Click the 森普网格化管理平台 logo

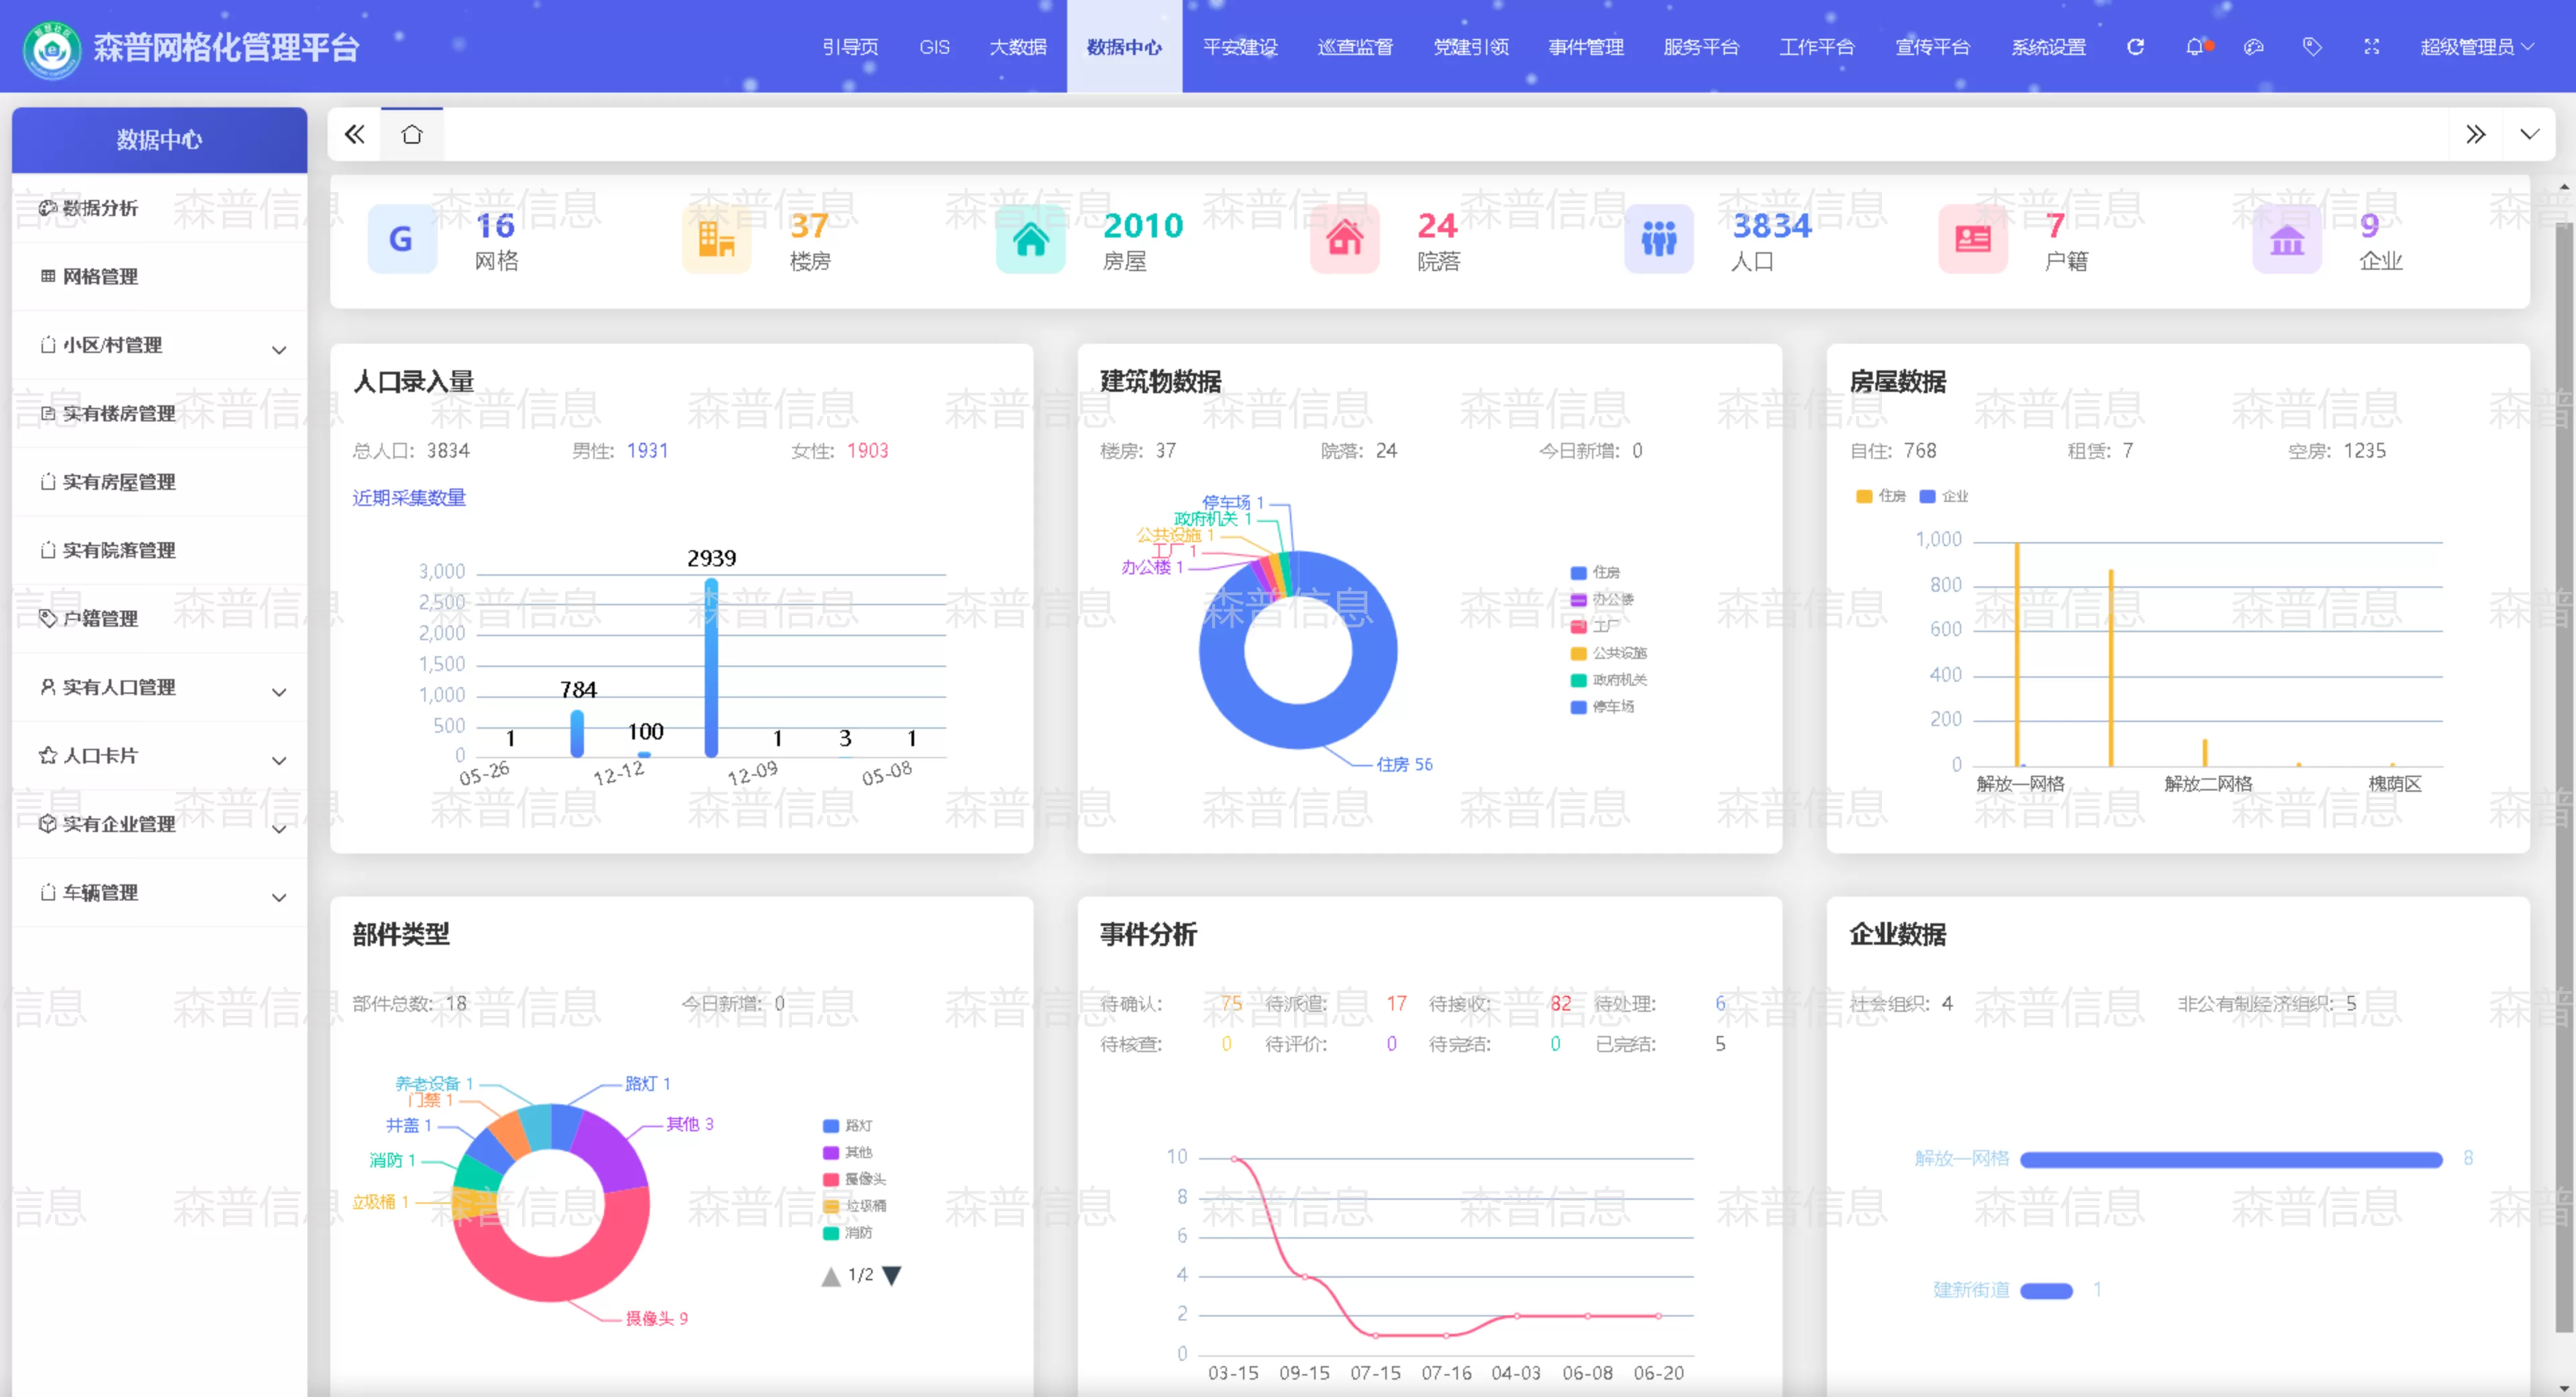click(51, 49)
